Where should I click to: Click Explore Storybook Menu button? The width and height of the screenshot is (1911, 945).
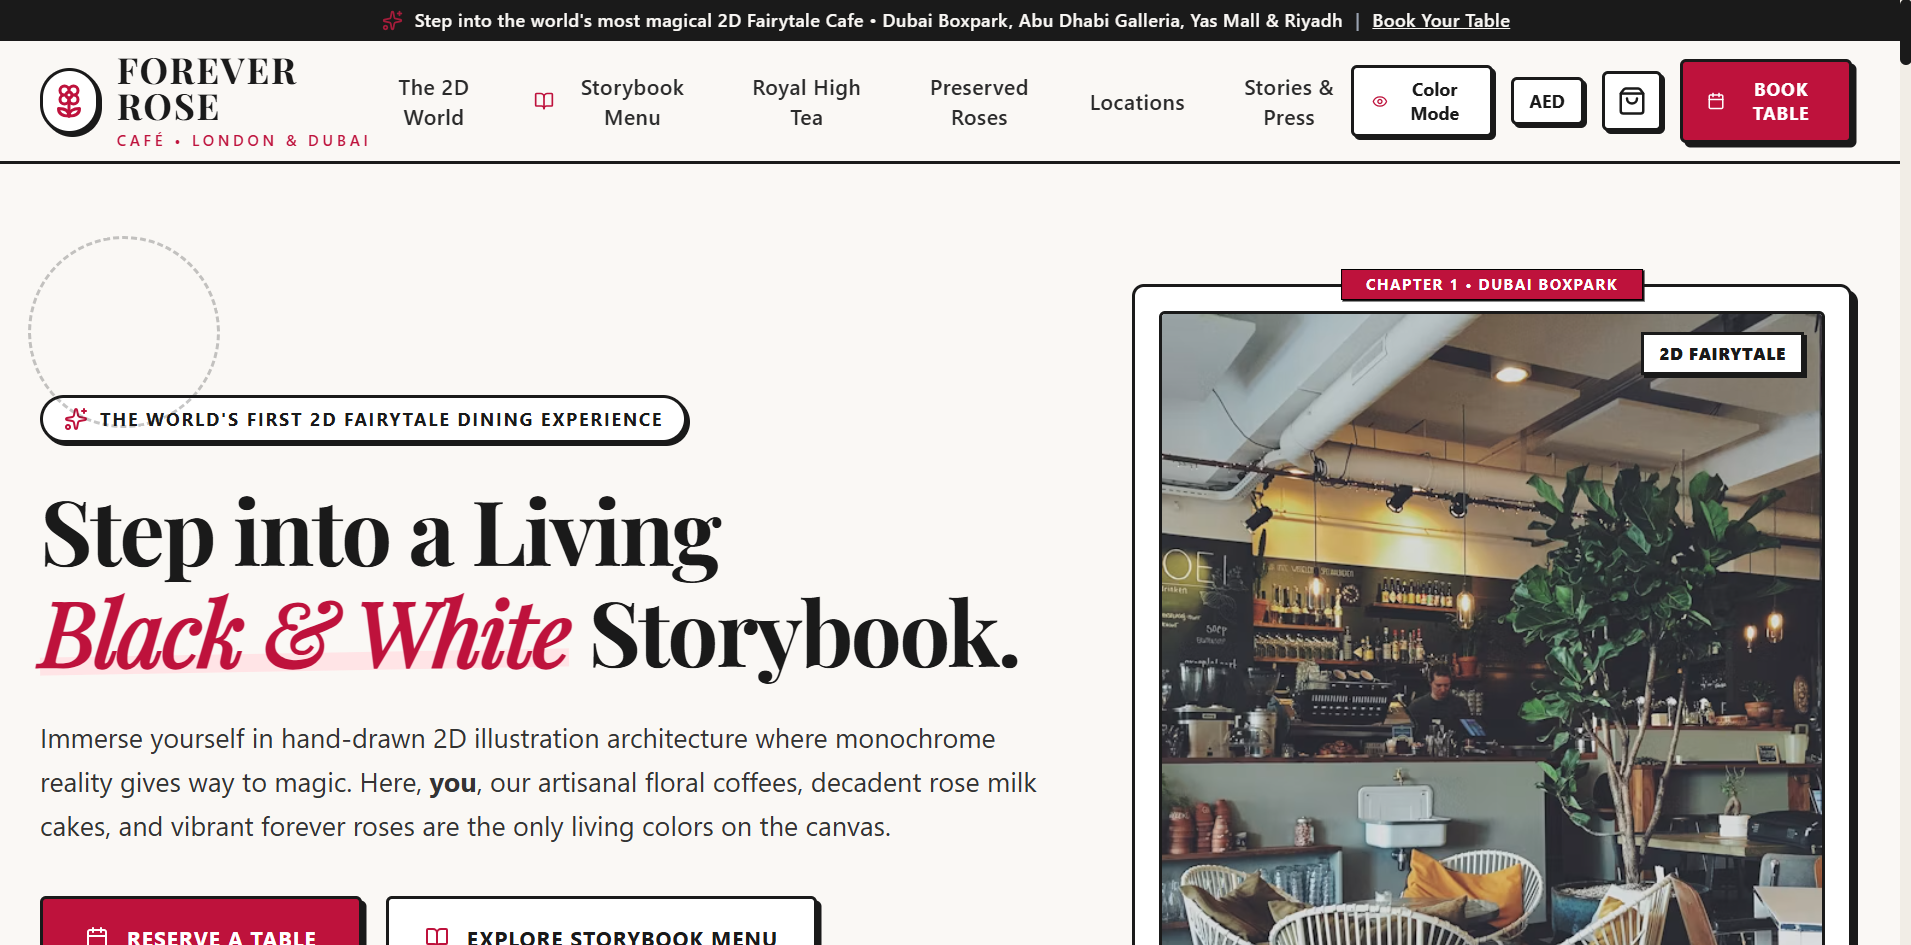pyautogui.click(x=602, y=922)
